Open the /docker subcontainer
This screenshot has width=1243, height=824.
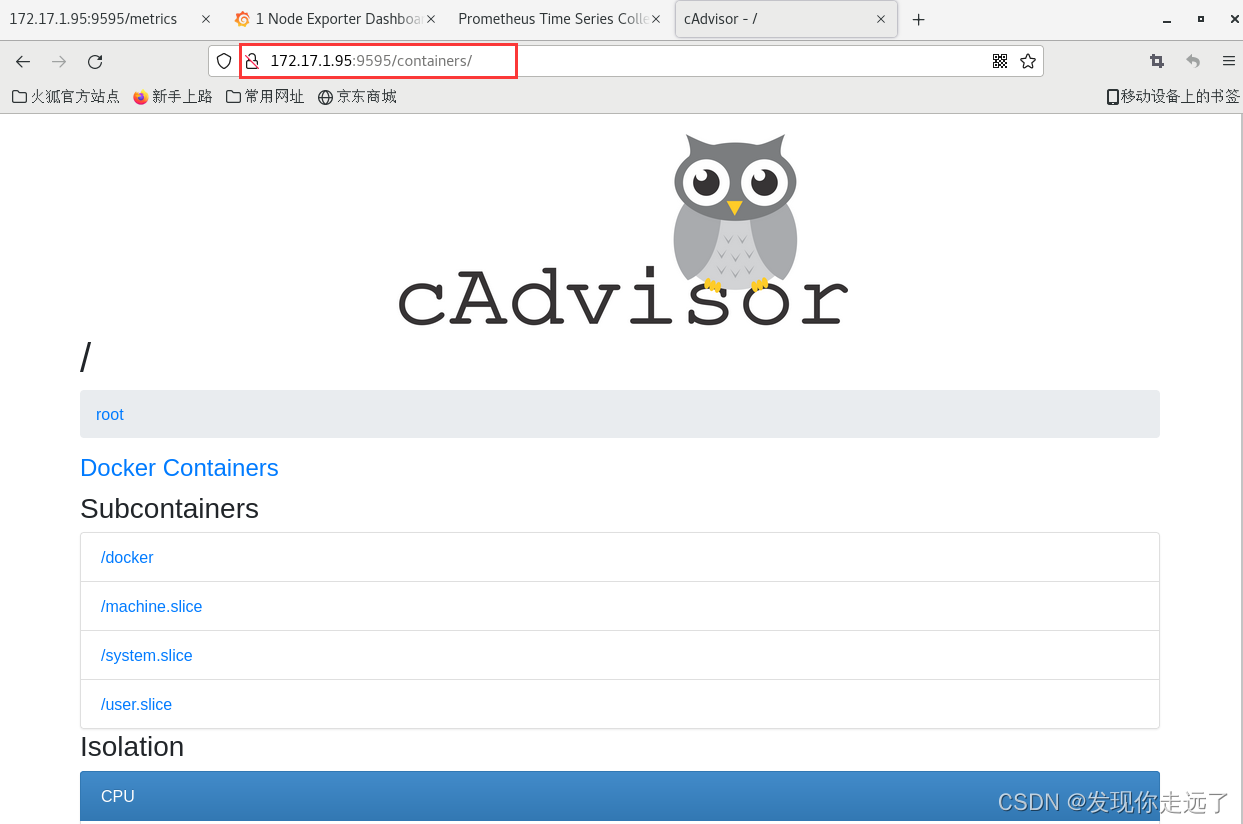pyautogui.click(x=127, y=557)
